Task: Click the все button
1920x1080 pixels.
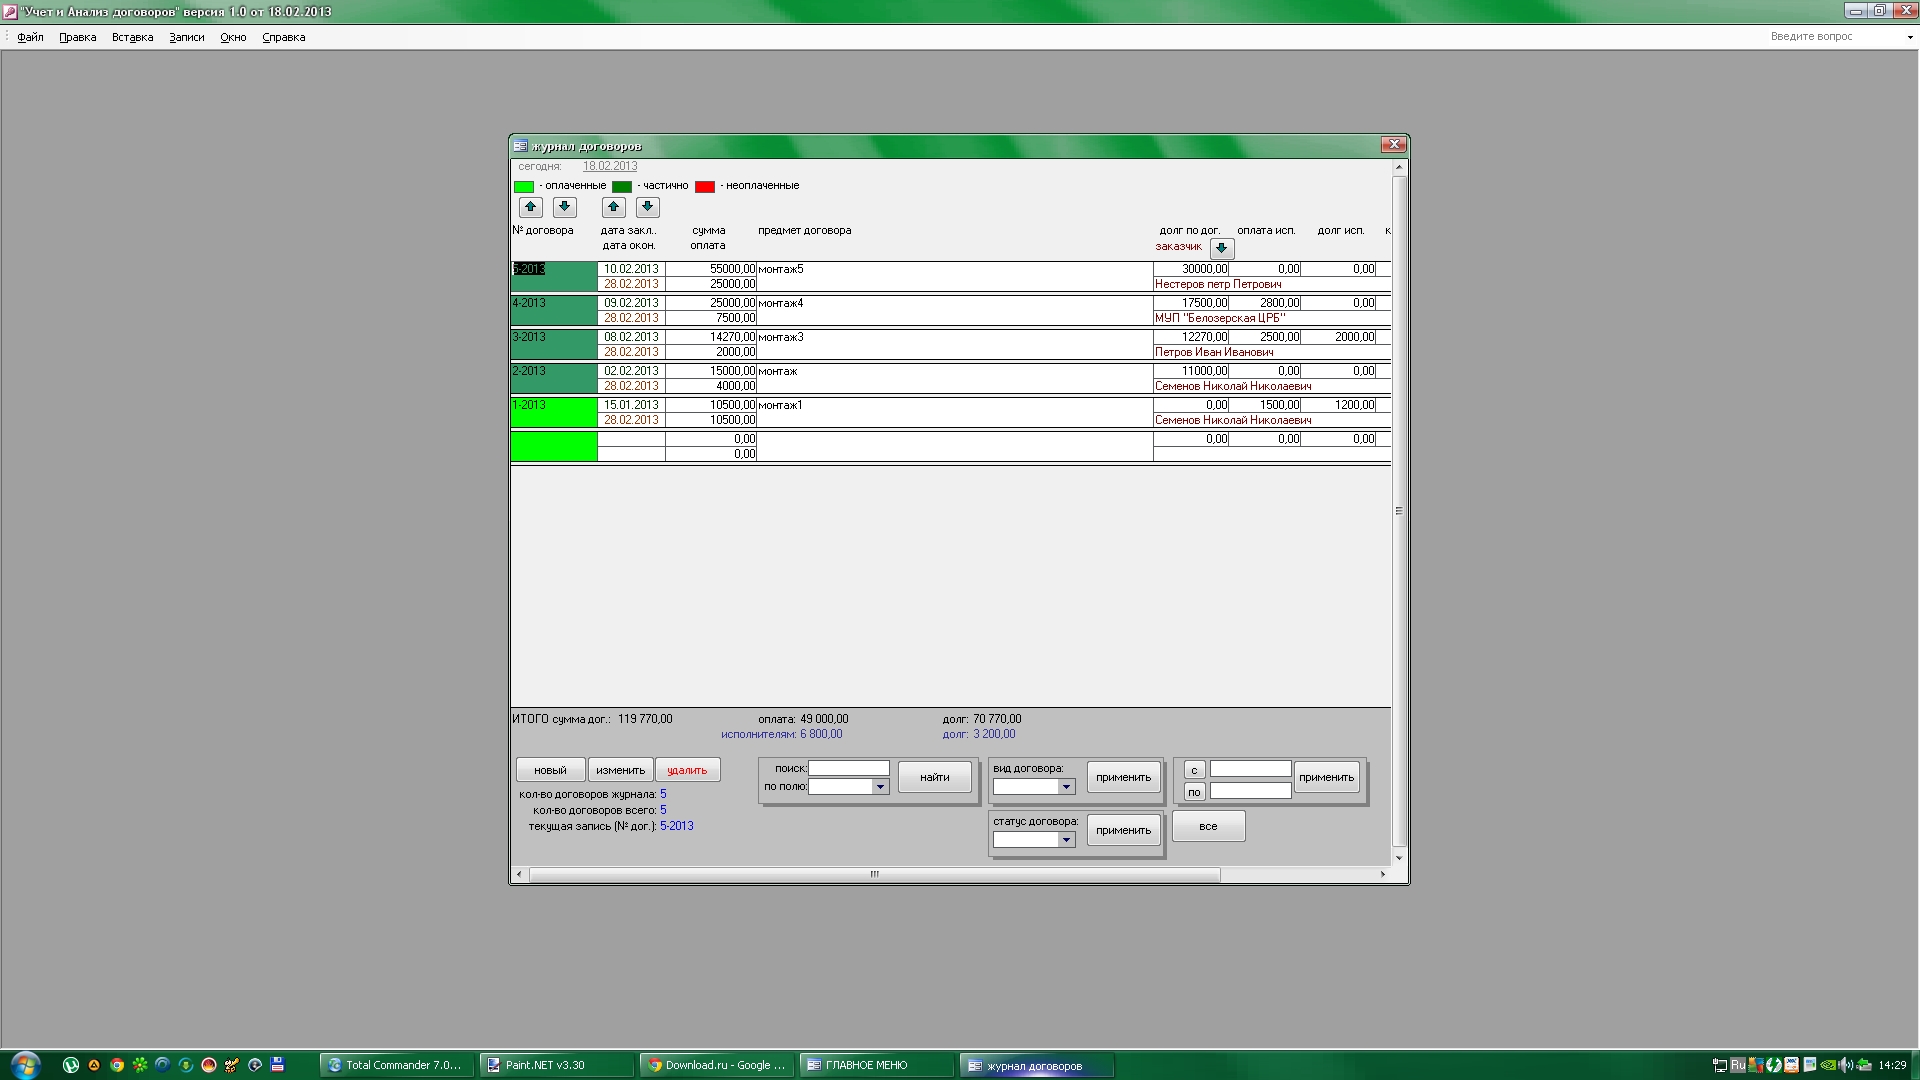Action: tap(1208, 826)
